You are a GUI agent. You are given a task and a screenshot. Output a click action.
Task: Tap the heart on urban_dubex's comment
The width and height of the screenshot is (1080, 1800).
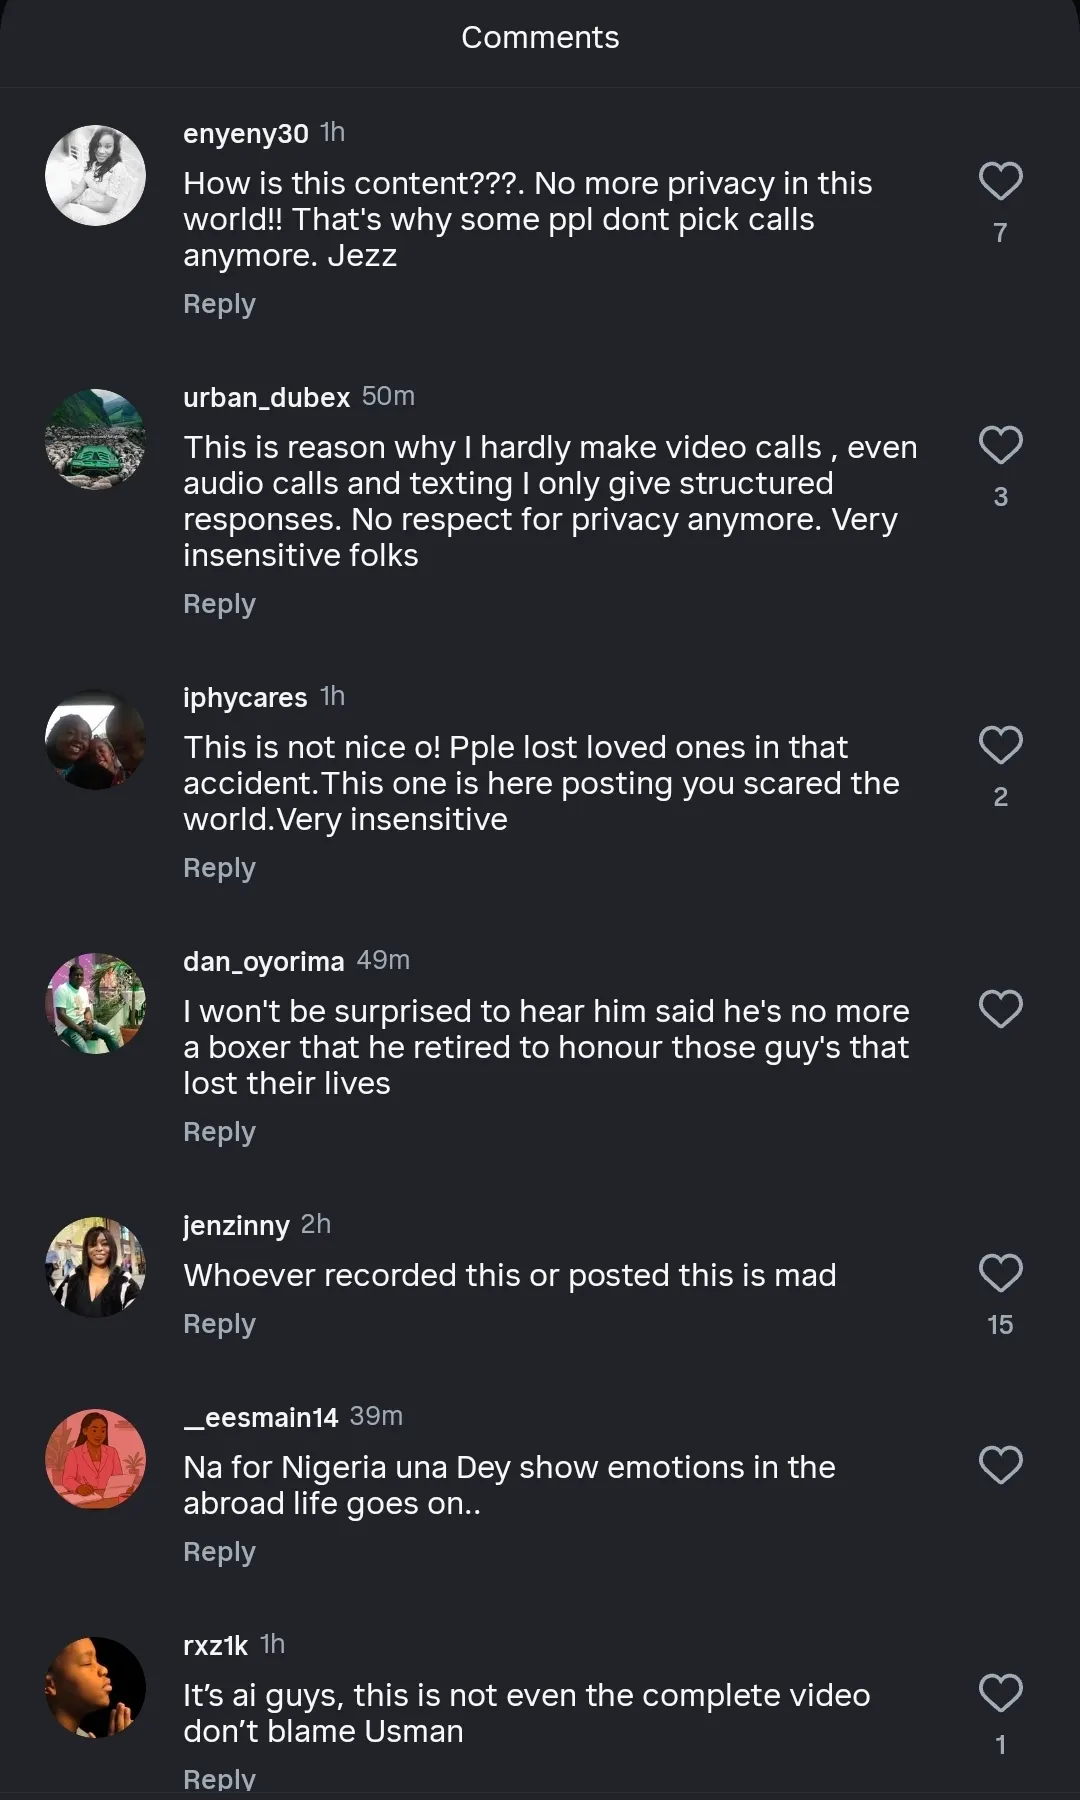coord(1000,445)
